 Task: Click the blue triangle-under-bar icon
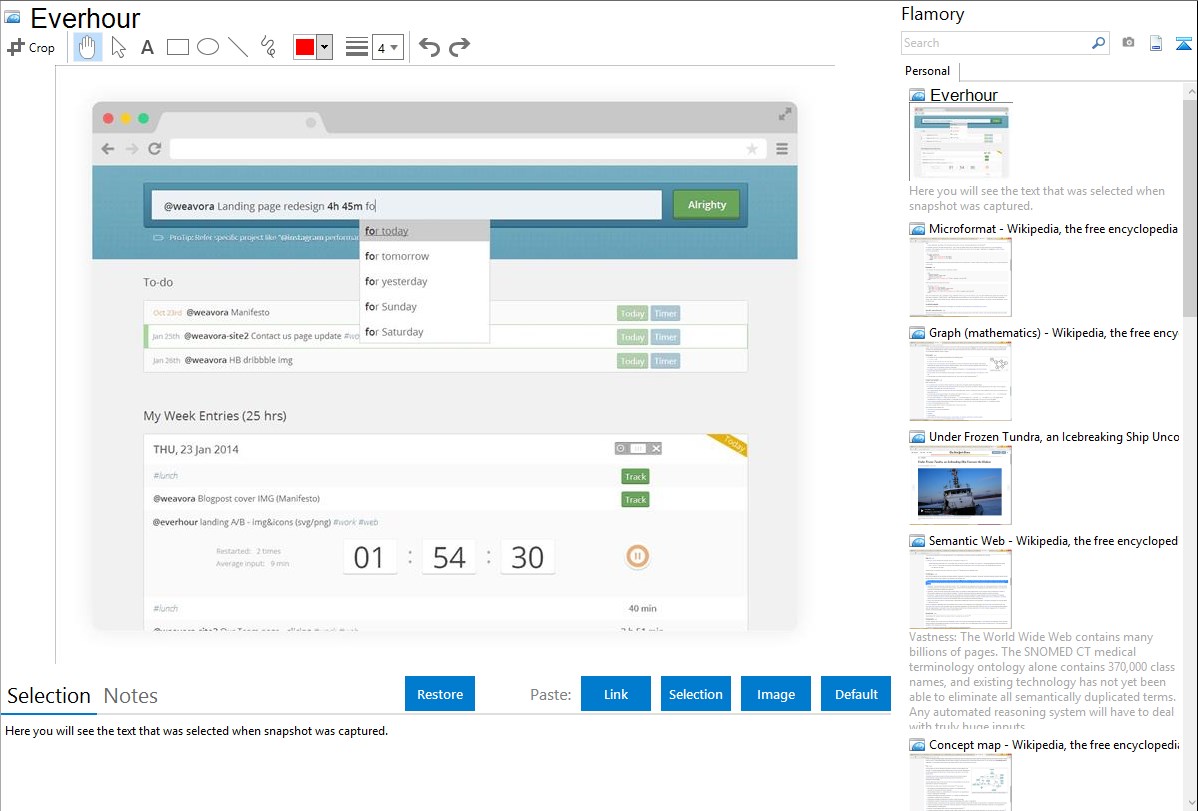coord(1183,43)
